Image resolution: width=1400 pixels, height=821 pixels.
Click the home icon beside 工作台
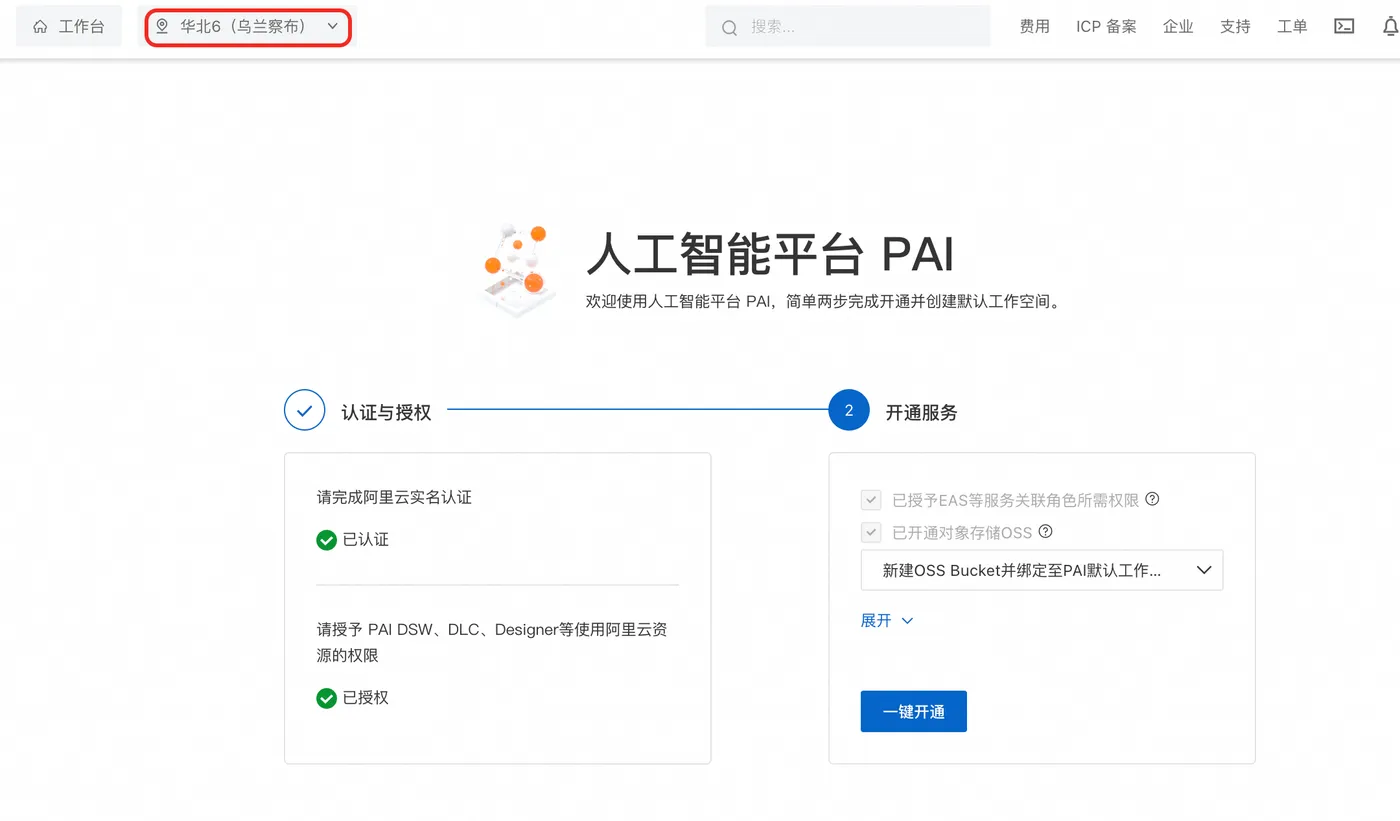pyautogui.click(x=40, y=27)
